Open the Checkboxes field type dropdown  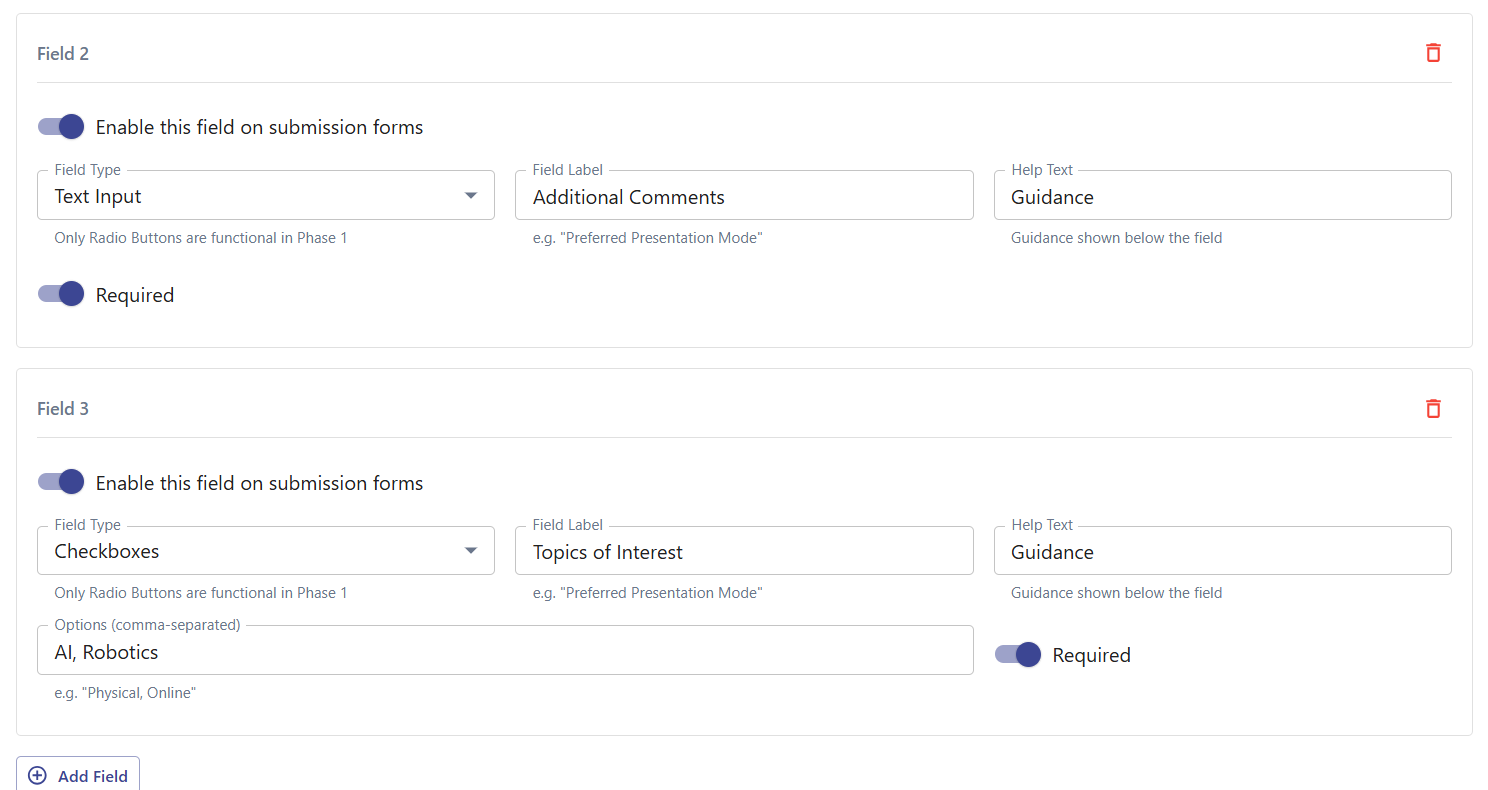pyautogui.click(x=266, y=551)
